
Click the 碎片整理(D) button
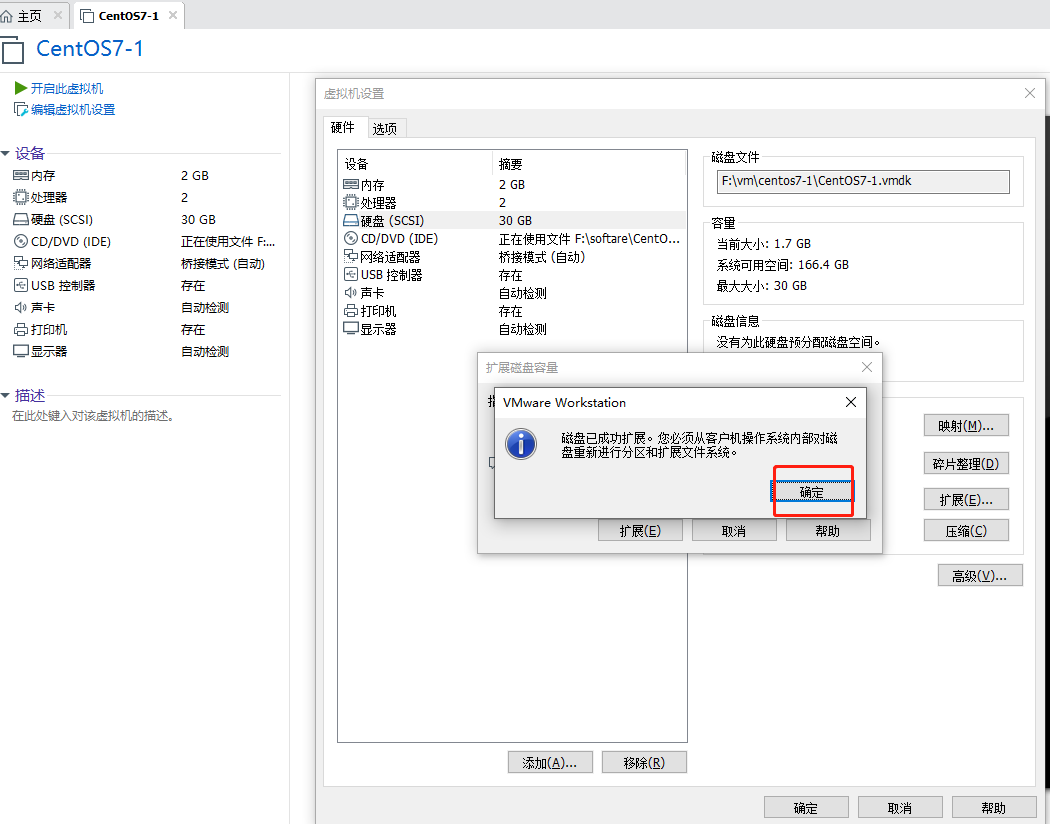tap(966, 464)
